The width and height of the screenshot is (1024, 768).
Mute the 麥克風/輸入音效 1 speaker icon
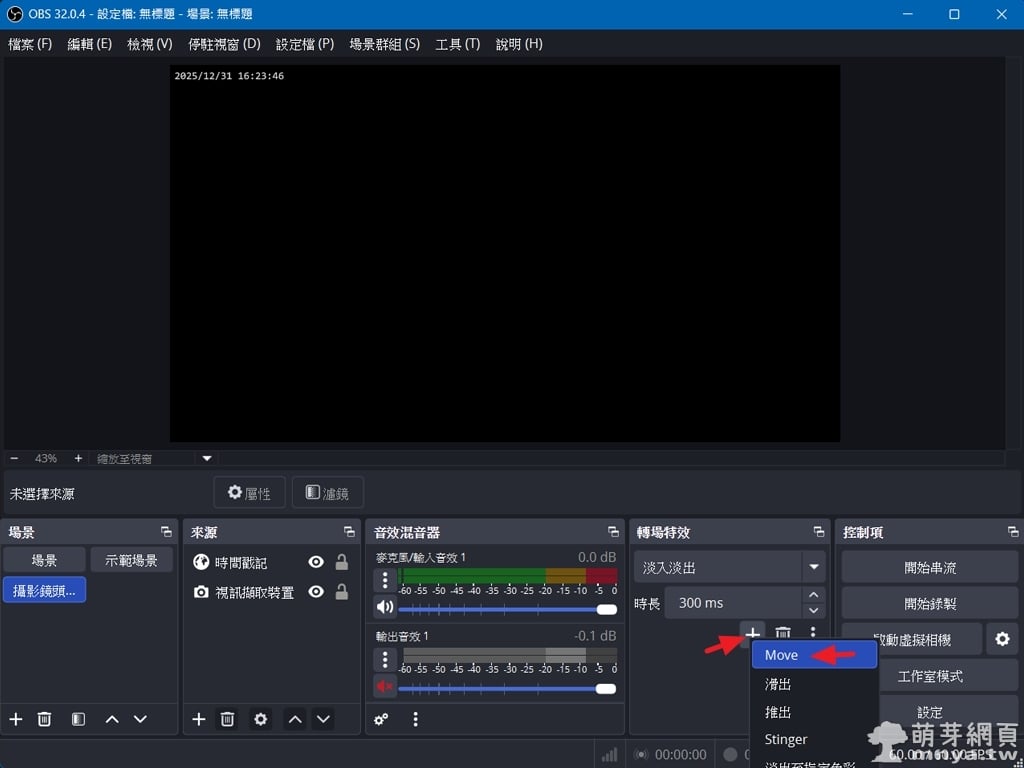(x=385, y=607)
